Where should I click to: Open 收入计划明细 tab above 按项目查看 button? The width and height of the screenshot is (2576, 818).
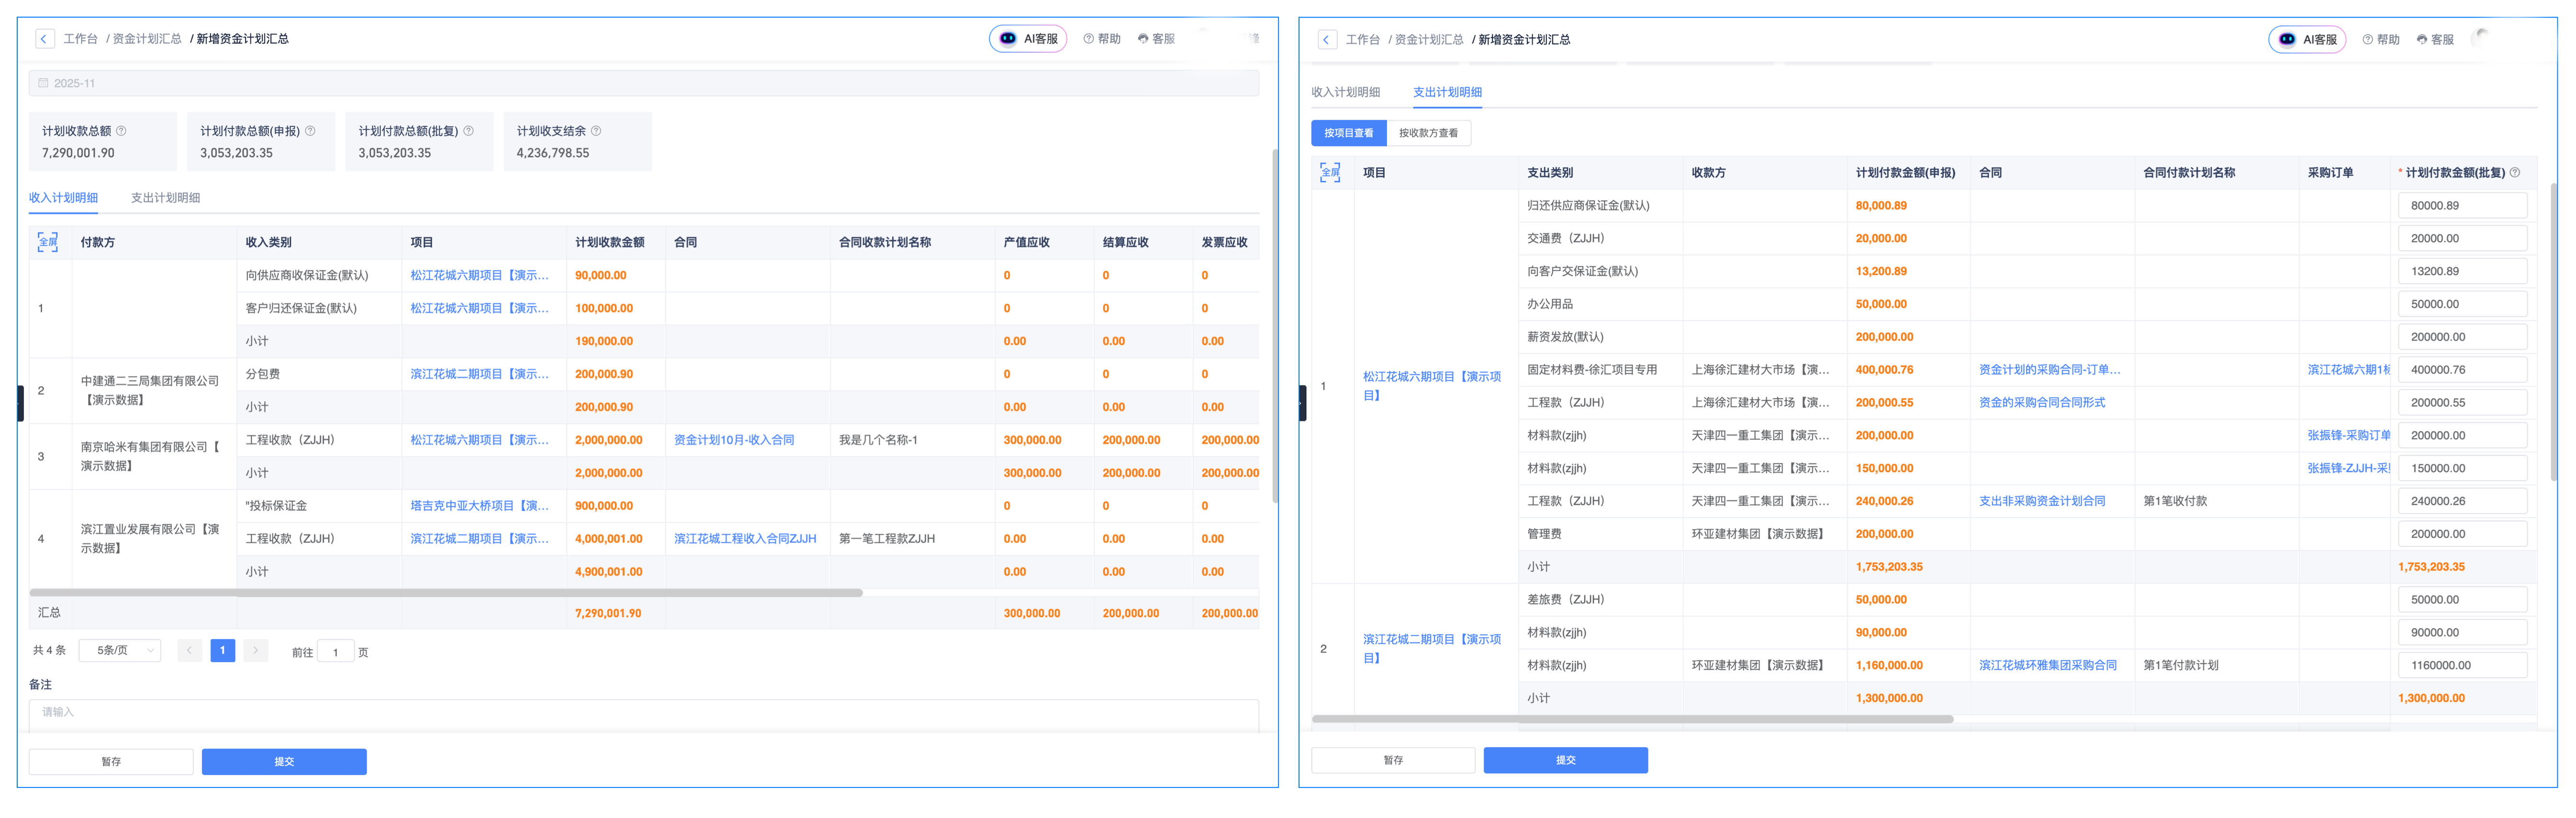tap(1345, 92)
